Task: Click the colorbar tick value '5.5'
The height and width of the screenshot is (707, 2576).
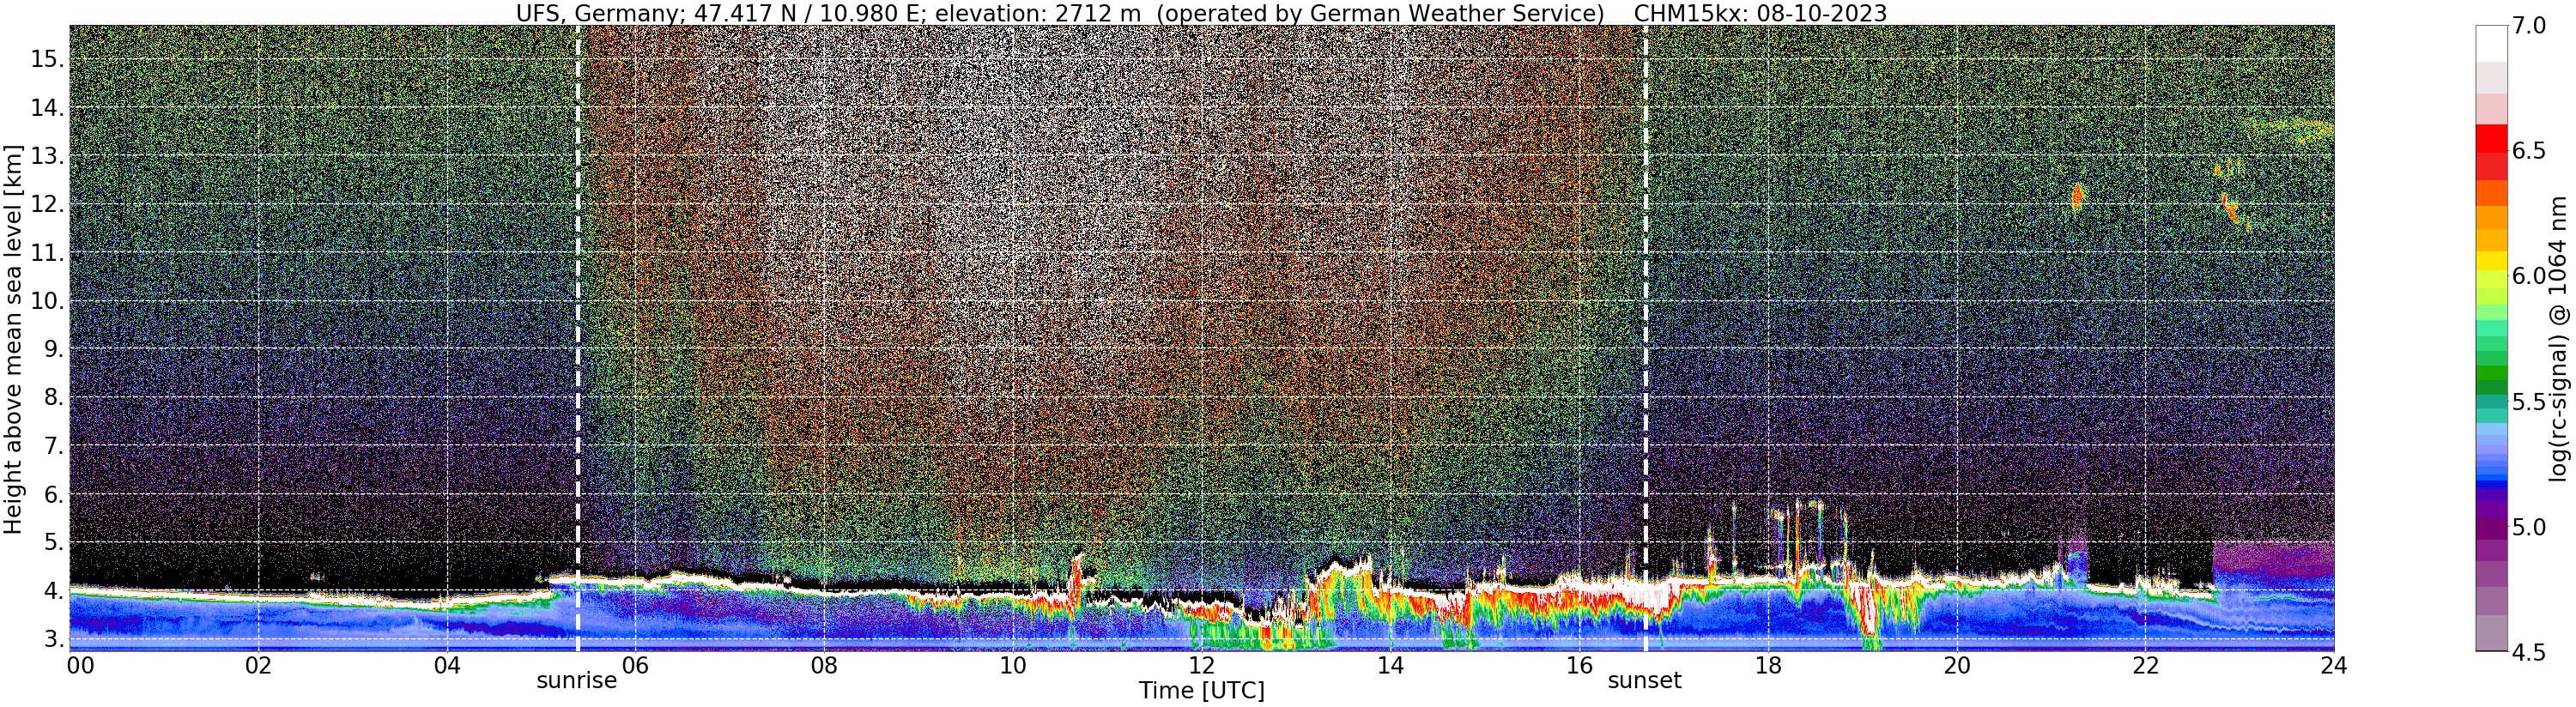Action: (x=2530, y=402)
